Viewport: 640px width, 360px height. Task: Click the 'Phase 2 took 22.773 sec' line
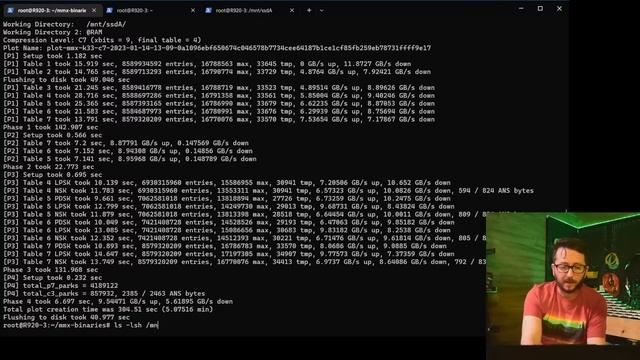pyautogui.click(x=49, y=167)
